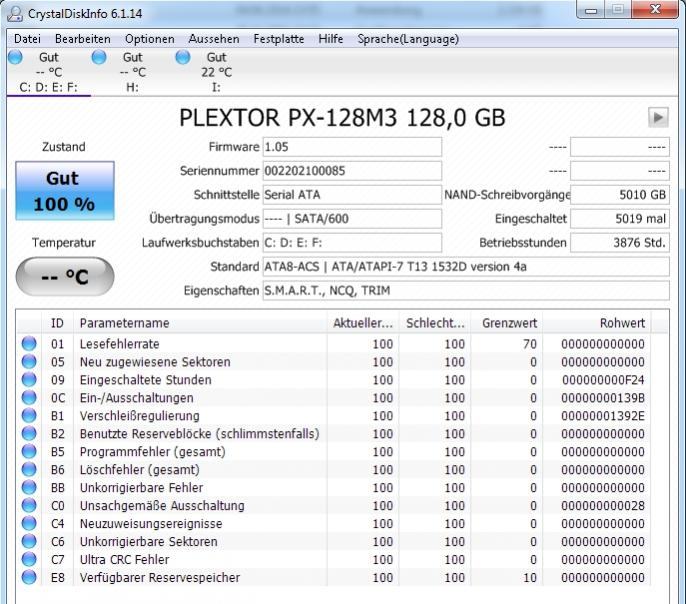This screenshot has height=604, width=686.
Task: Click status orb for Ein-/Ausschaltungen row
Action: click(29, 398)
